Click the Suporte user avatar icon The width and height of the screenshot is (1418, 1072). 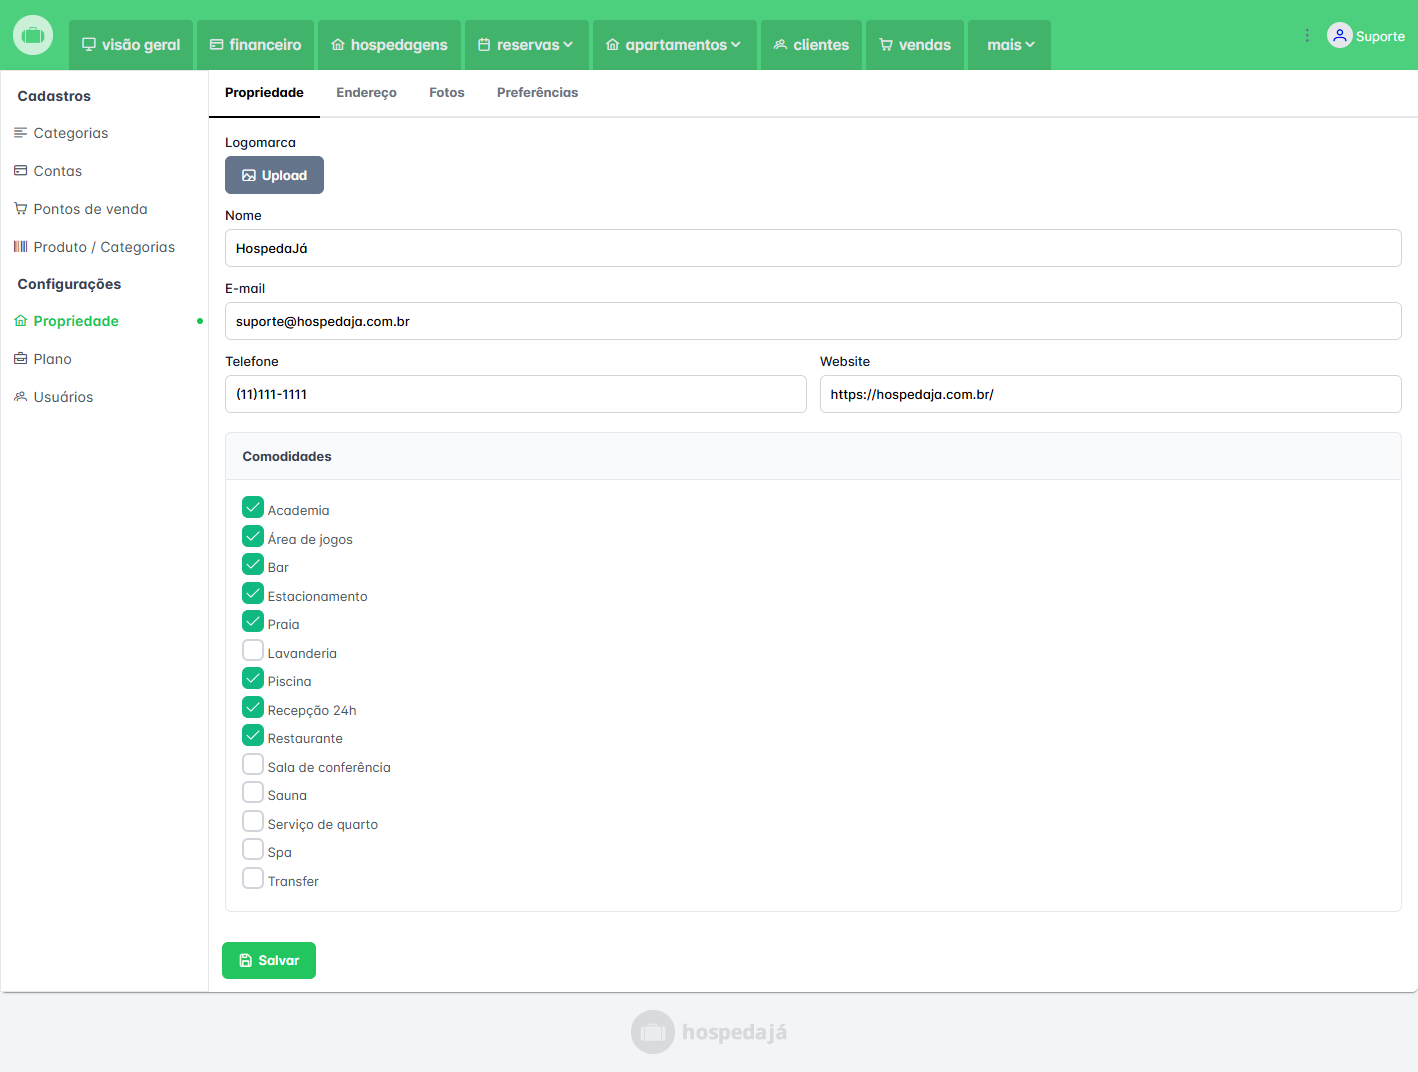point(1339,36)
